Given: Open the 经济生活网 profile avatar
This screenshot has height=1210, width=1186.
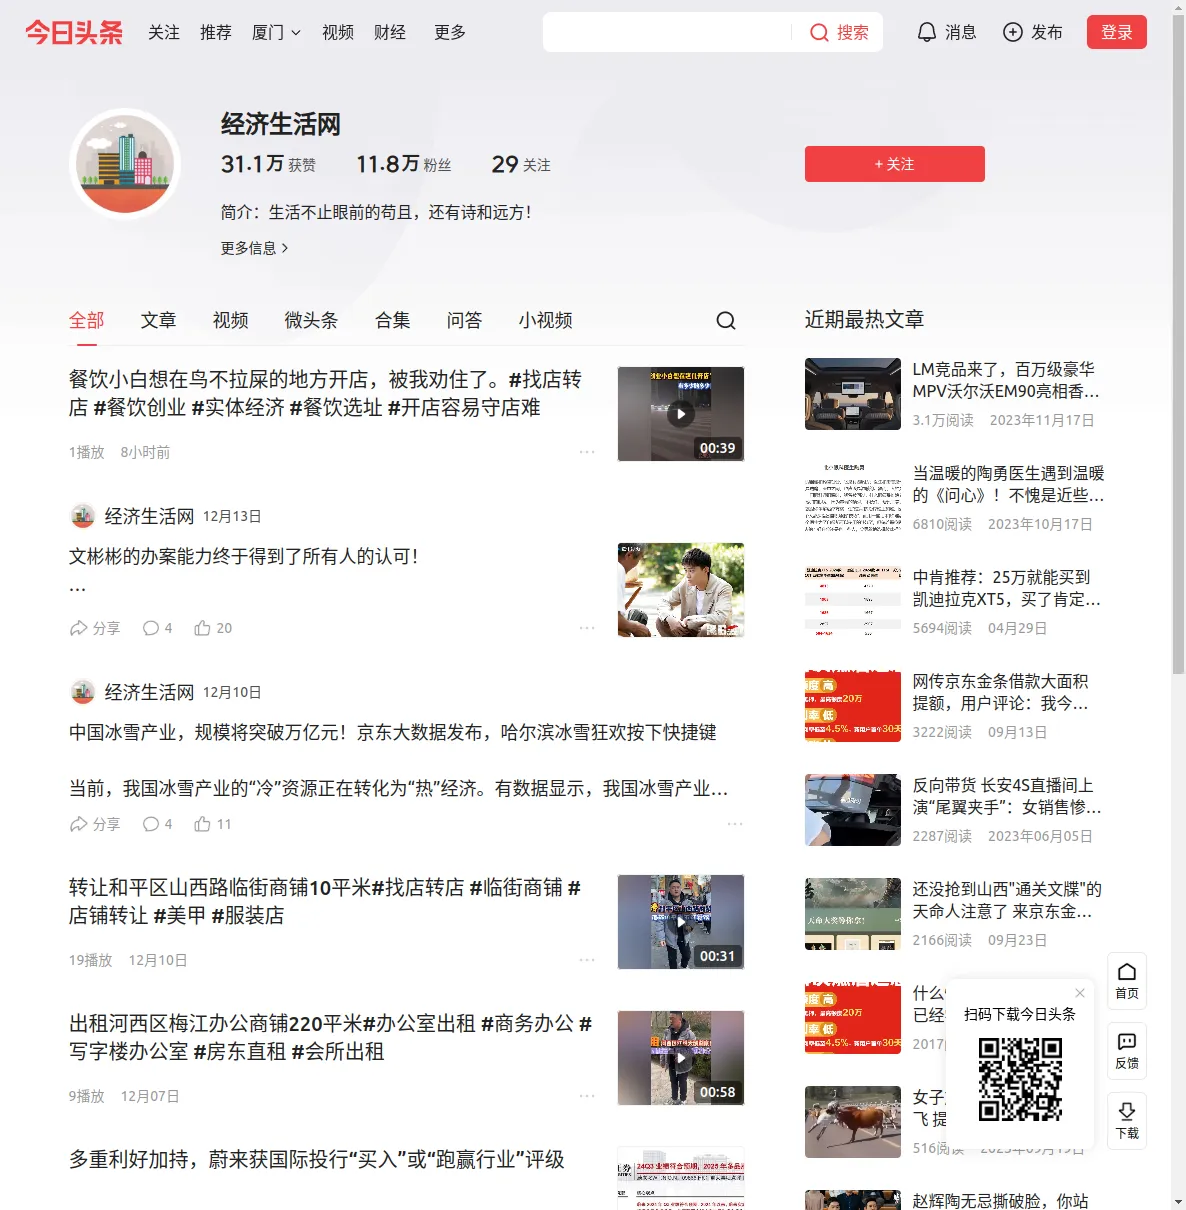Looking at the screenshot, I should point(125,163).
